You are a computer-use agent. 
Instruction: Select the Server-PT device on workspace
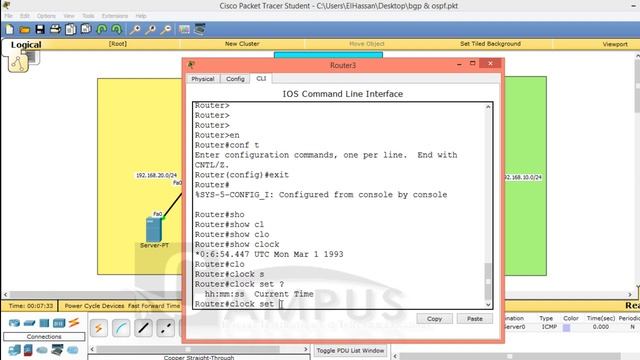(154, 230)
